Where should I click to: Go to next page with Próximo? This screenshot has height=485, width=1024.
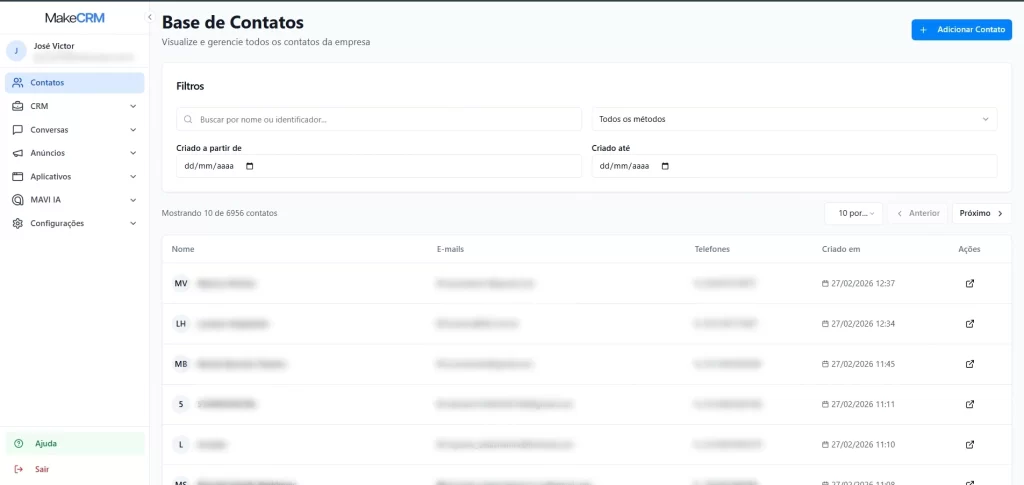tap(981, 213)
